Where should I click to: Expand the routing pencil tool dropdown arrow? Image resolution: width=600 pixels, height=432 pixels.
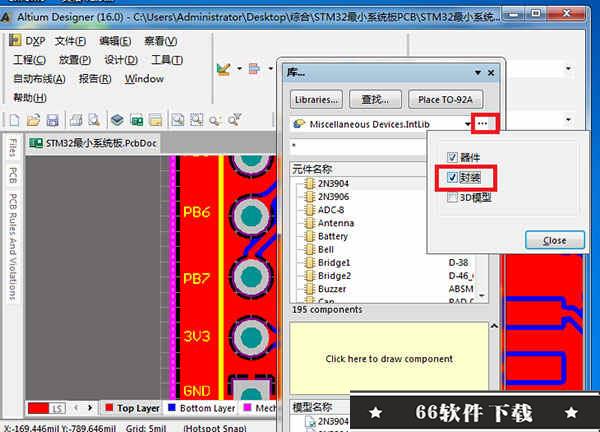[239, 68]
